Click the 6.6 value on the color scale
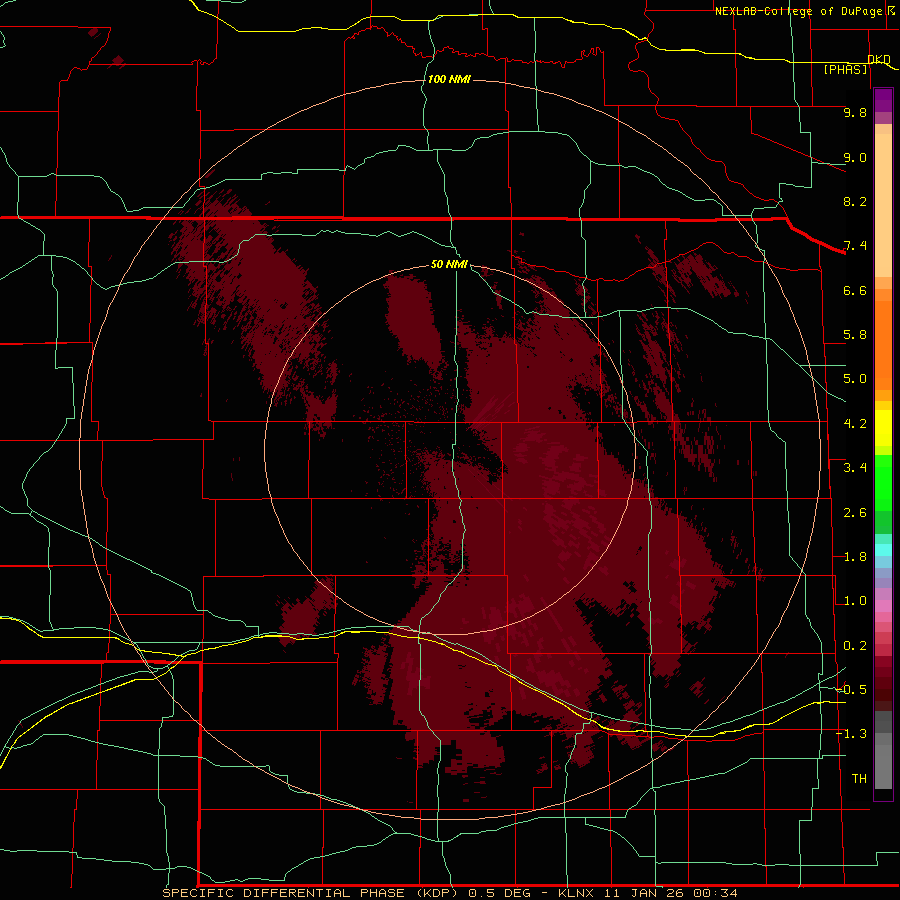The width and height of the screenshot is (900, 900). pyautogui.click(x=855, y=290)
